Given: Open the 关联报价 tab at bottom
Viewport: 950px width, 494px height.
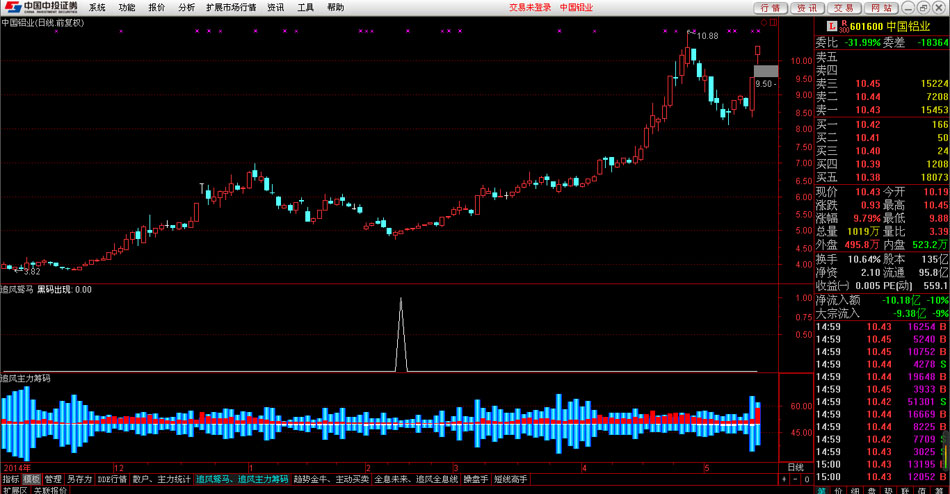Looking at the screenshot, I should 50,490.
